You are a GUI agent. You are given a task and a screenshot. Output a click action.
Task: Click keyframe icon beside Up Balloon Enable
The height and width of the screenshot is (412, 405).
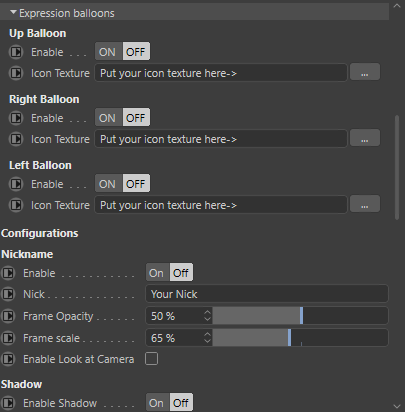tap(16, 52)
